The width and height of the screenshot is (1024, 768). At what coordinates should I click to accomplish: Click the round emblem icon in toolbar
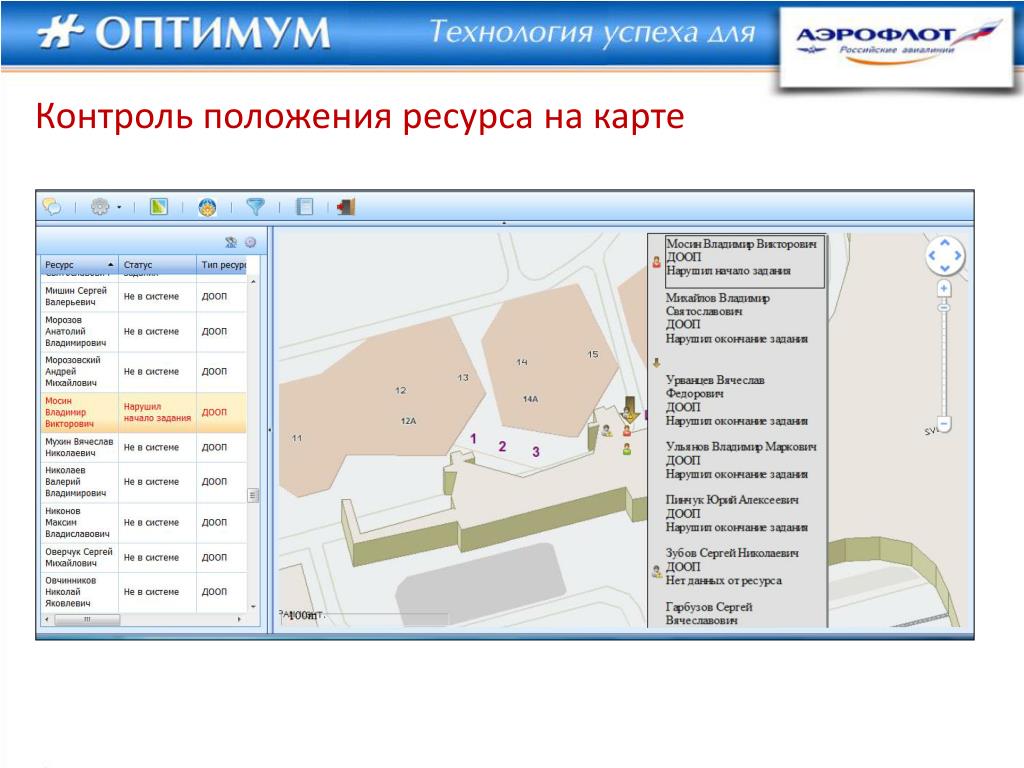coord(207,207)
